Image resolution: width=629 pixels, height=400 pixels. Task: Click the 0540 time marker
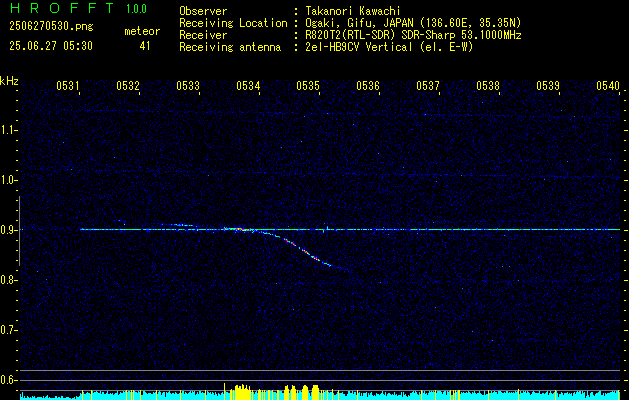point(608,86)
